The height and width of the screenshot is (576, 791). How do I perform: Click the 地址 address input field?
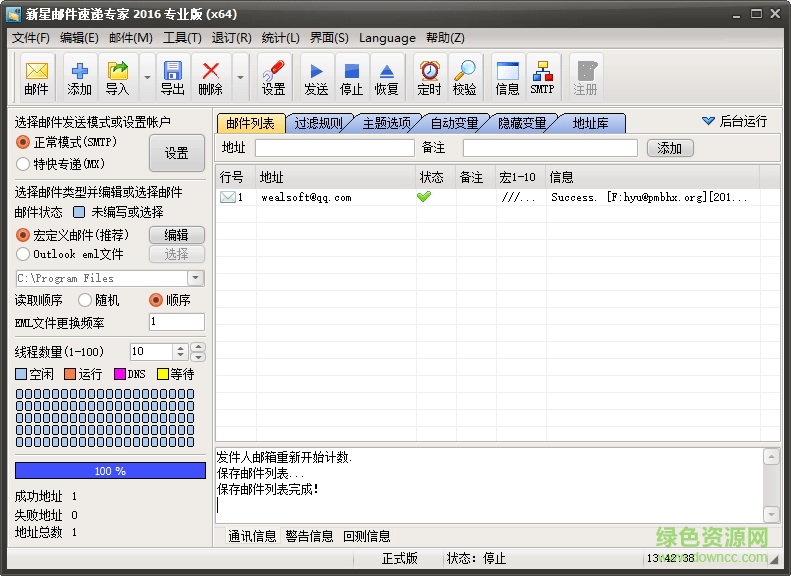pos(334,148)
